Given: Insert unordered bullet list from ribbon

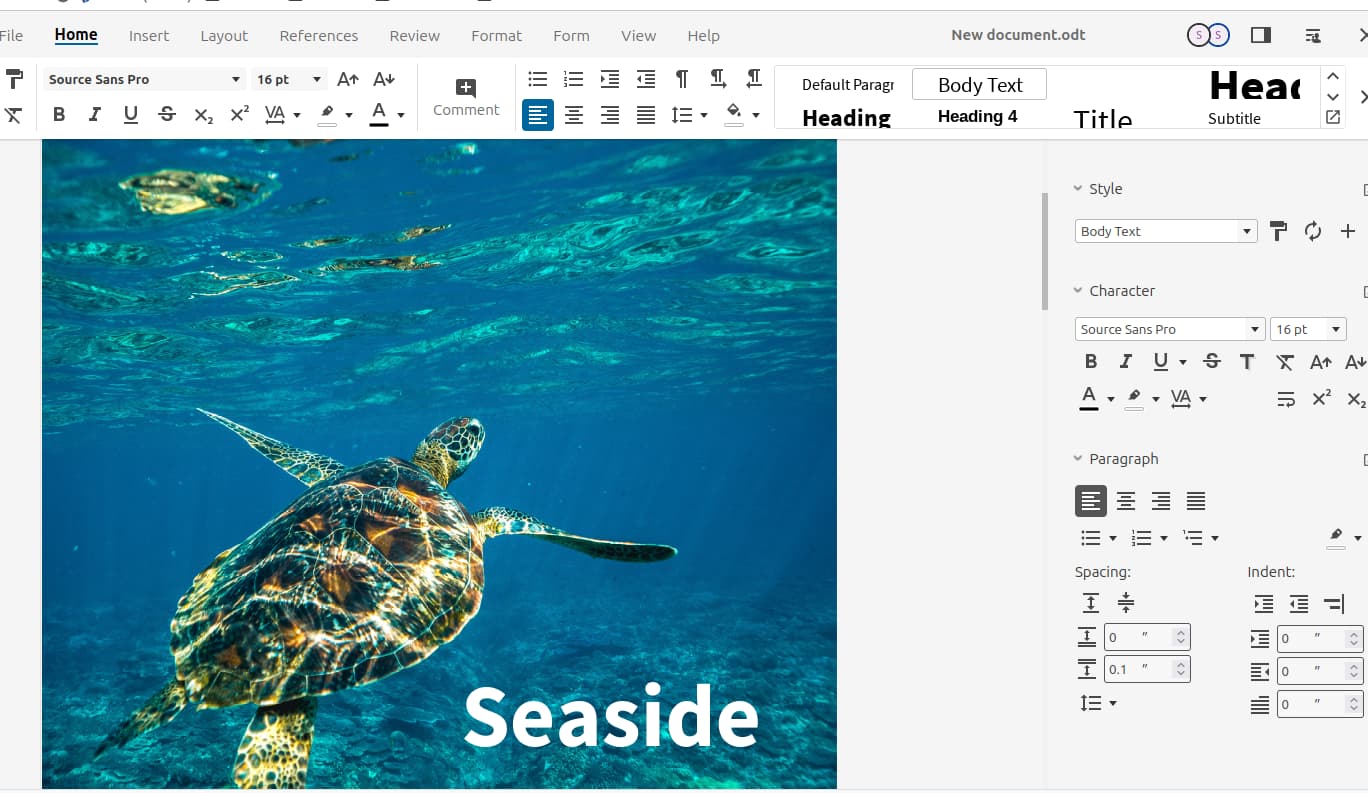Looking at the screenshot, I should click(538, 79).
